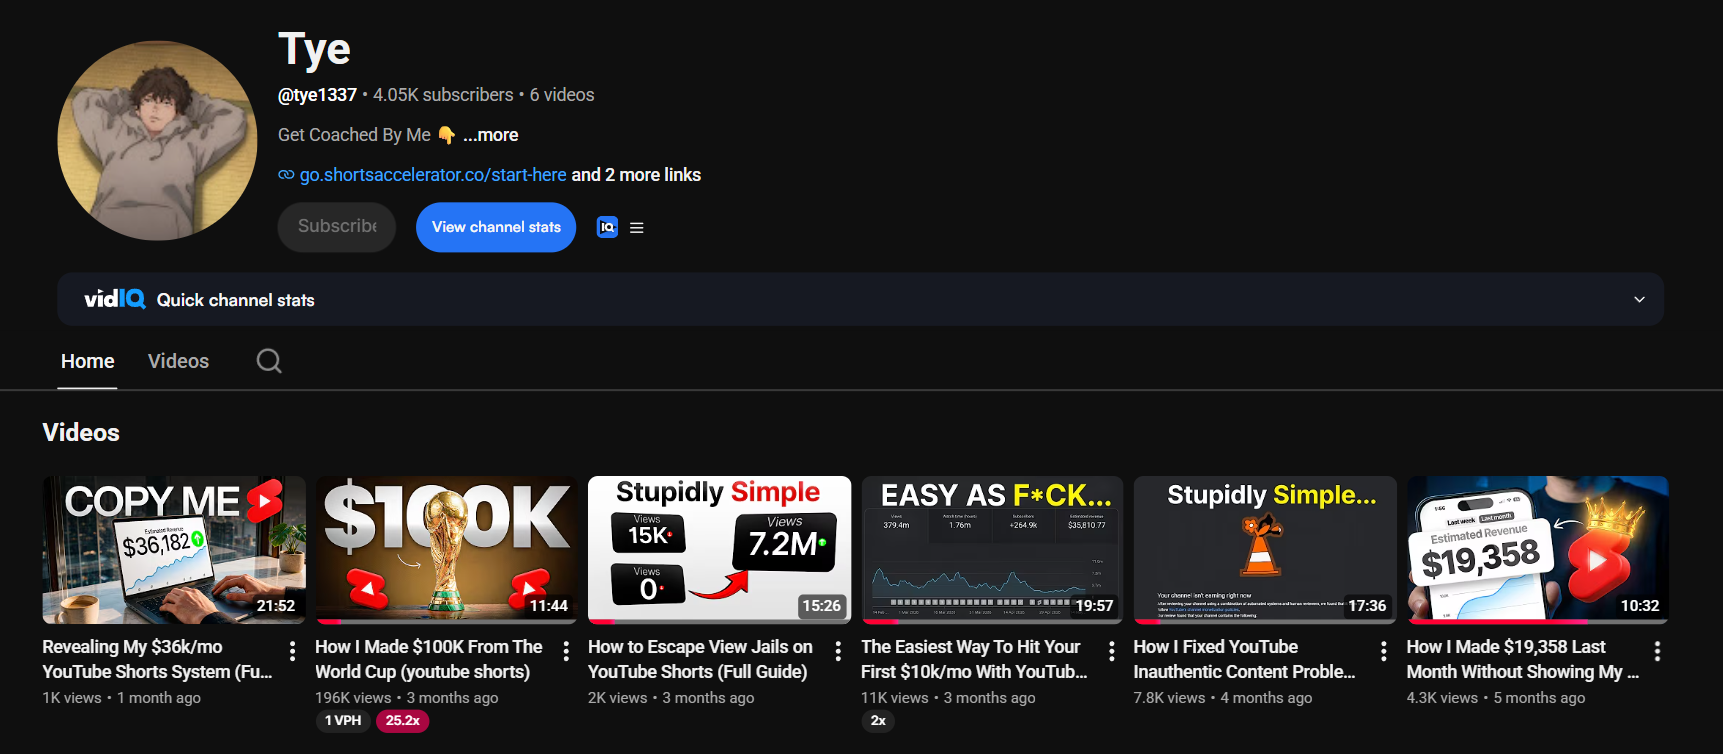Click the vidIQ icon beside View channel stats

click(607, 227)
